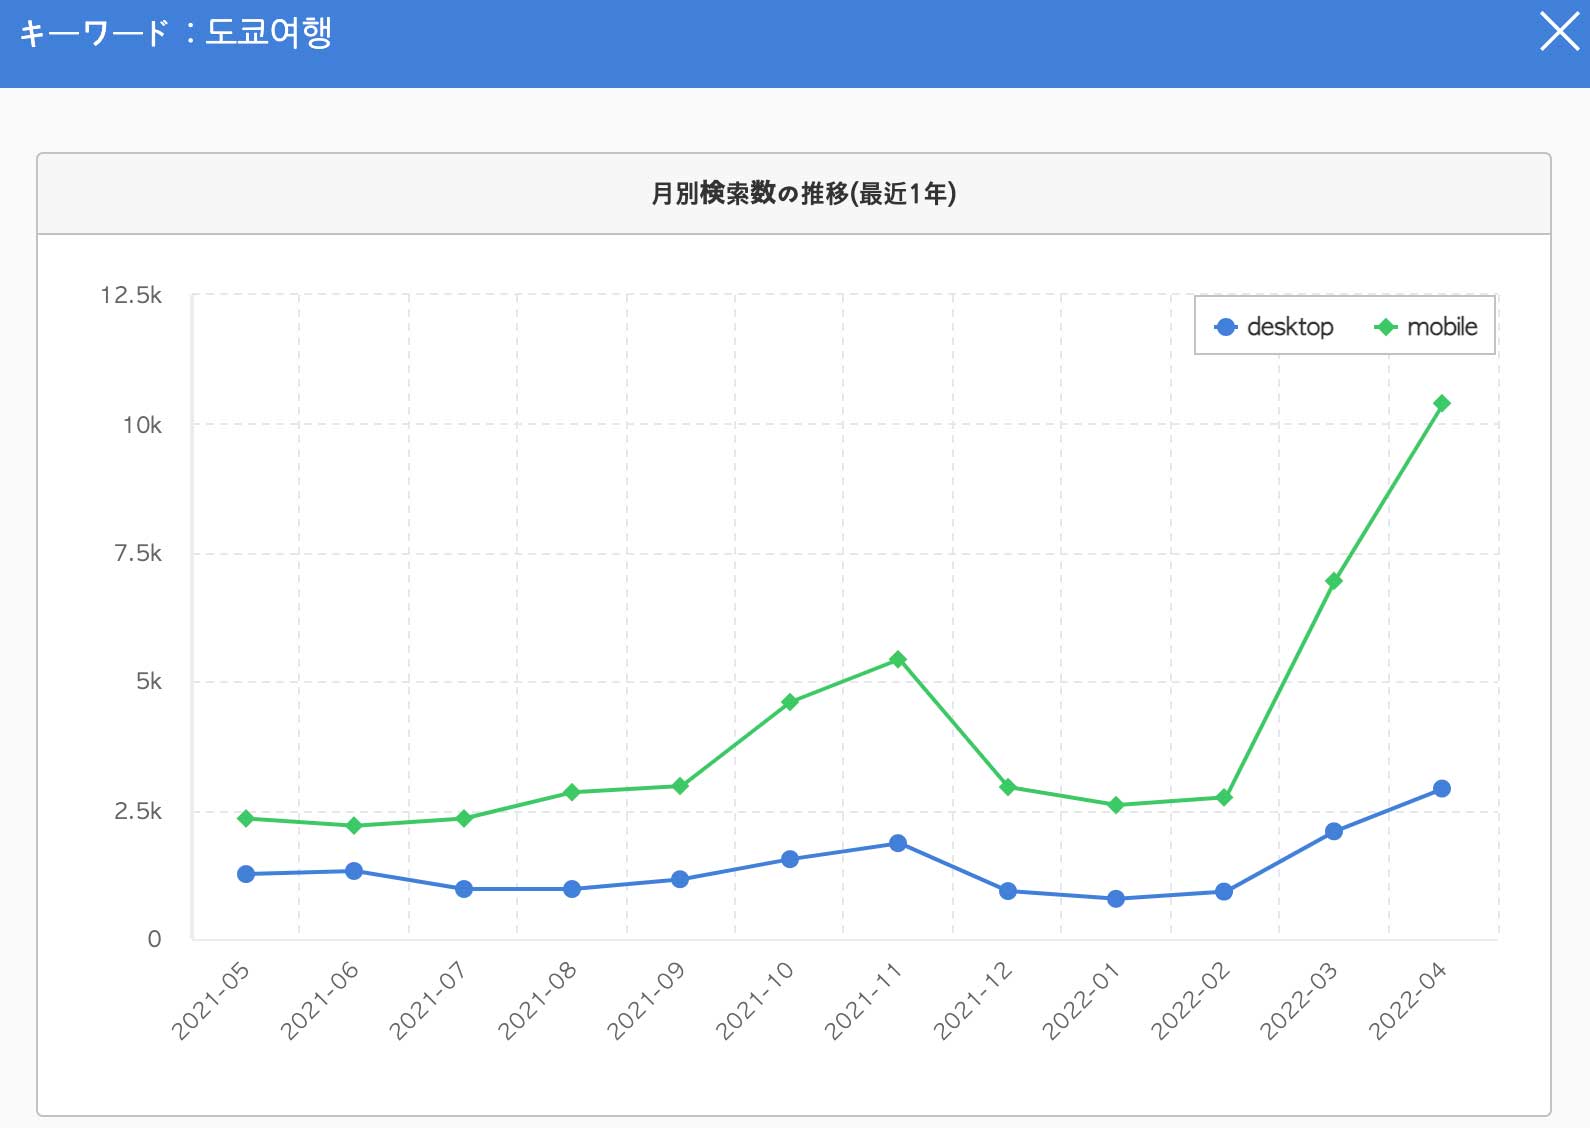Click mobile data point for 2022-04
Screen dimensions: 1590x1128
tap(1441, 404)
